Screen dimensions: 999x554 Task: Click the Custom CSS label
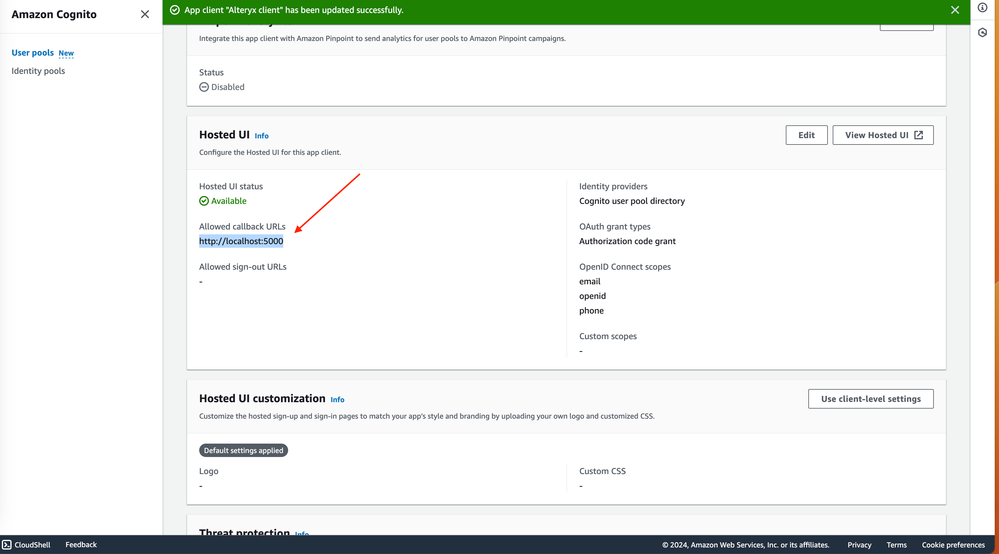[x=602, y=471]
